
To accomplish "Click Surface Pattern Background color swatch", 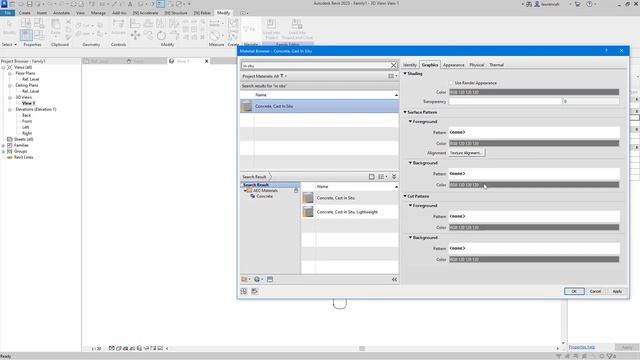I will 534,185.
